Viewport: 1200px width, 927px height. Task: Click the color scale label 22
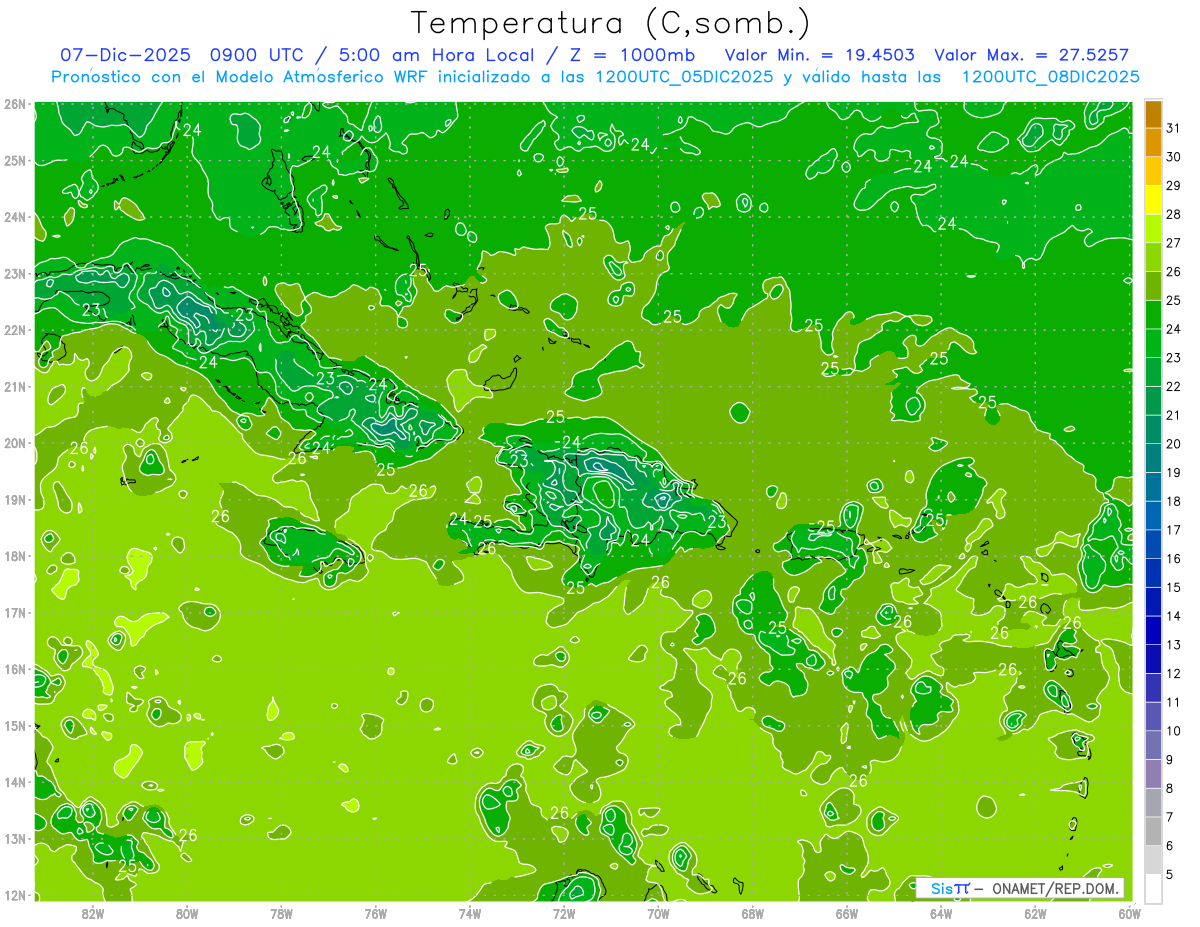click(x=1173, y=386)
